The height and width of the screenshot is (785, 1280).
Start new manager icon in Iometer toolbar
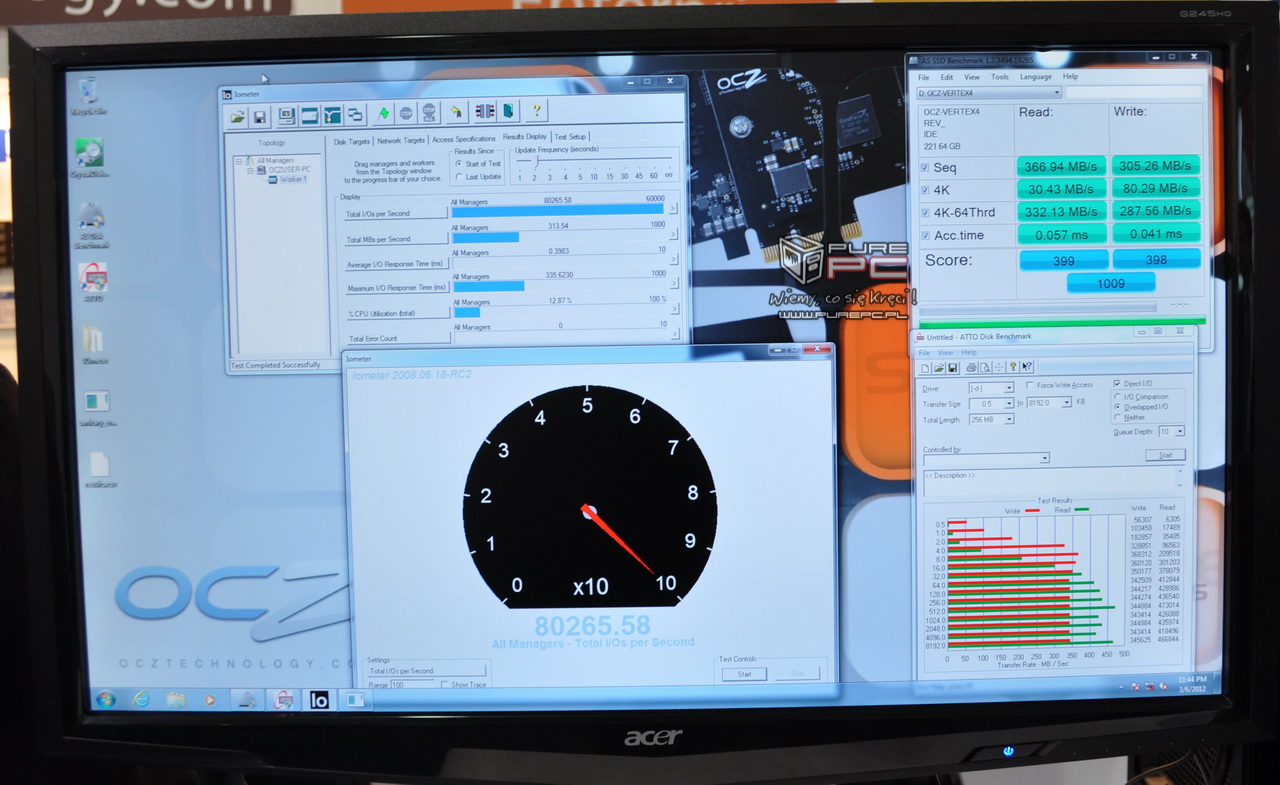coord(287,116)
